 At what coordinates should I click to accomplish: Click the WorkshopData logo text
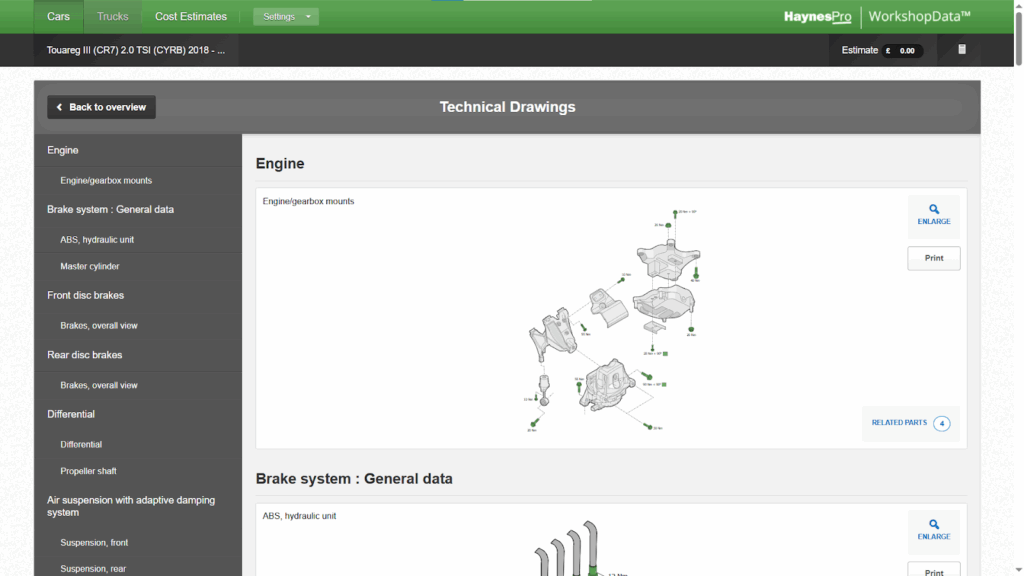pos(918,16)
